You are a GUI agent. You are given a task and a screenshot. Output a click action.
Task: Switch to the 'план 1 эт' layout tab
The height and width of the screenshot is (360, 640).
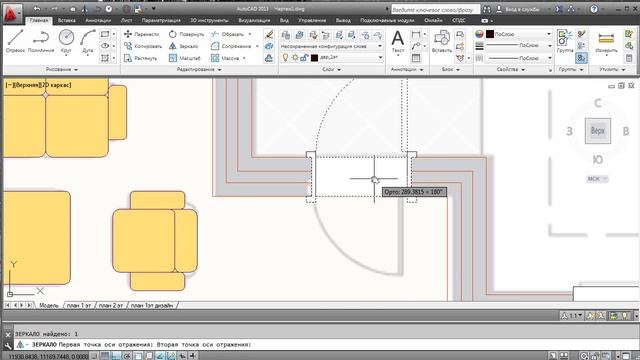click(x=80, y=305)
